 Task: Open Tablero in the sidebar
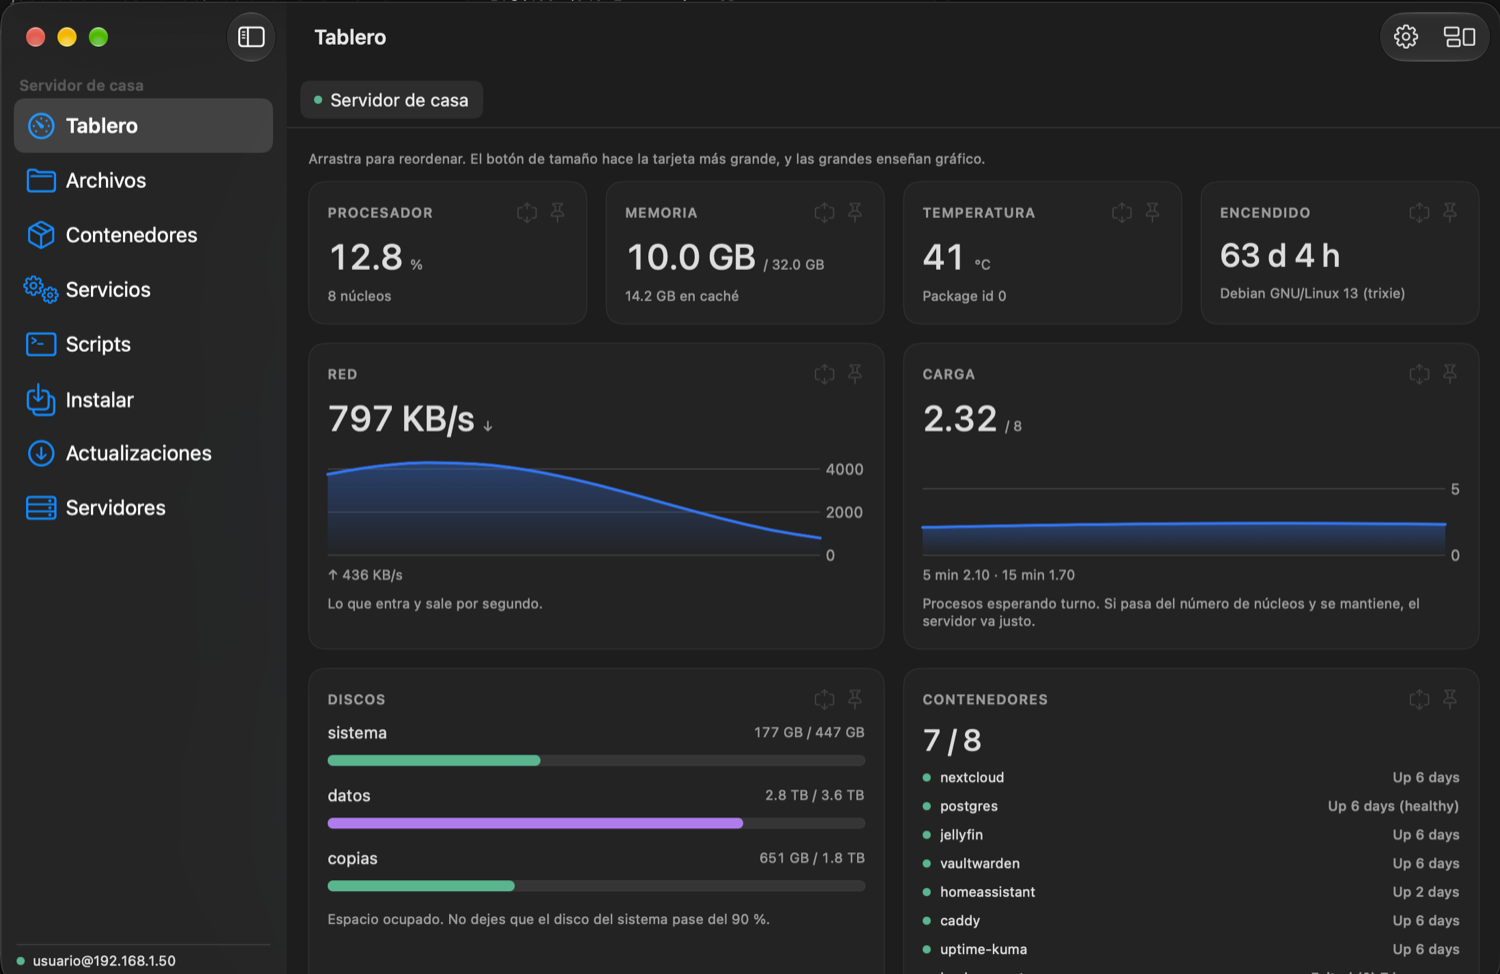click(x=143, y=126)
